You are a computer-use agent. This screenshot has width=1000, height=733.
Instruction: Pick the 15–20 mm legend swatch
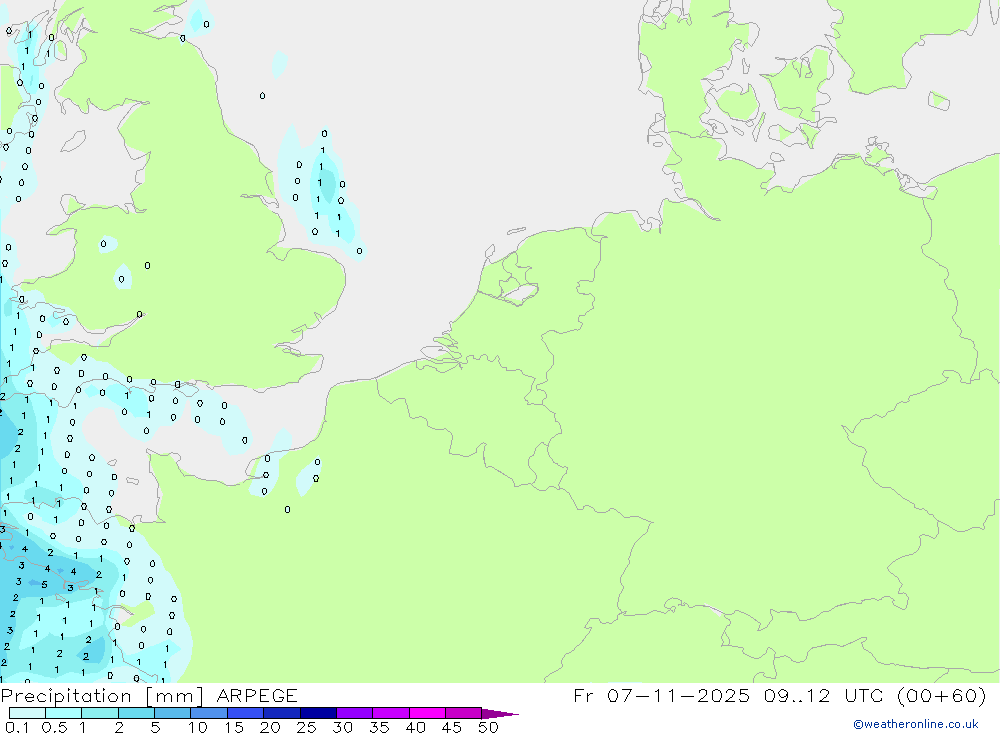point(246,713)
